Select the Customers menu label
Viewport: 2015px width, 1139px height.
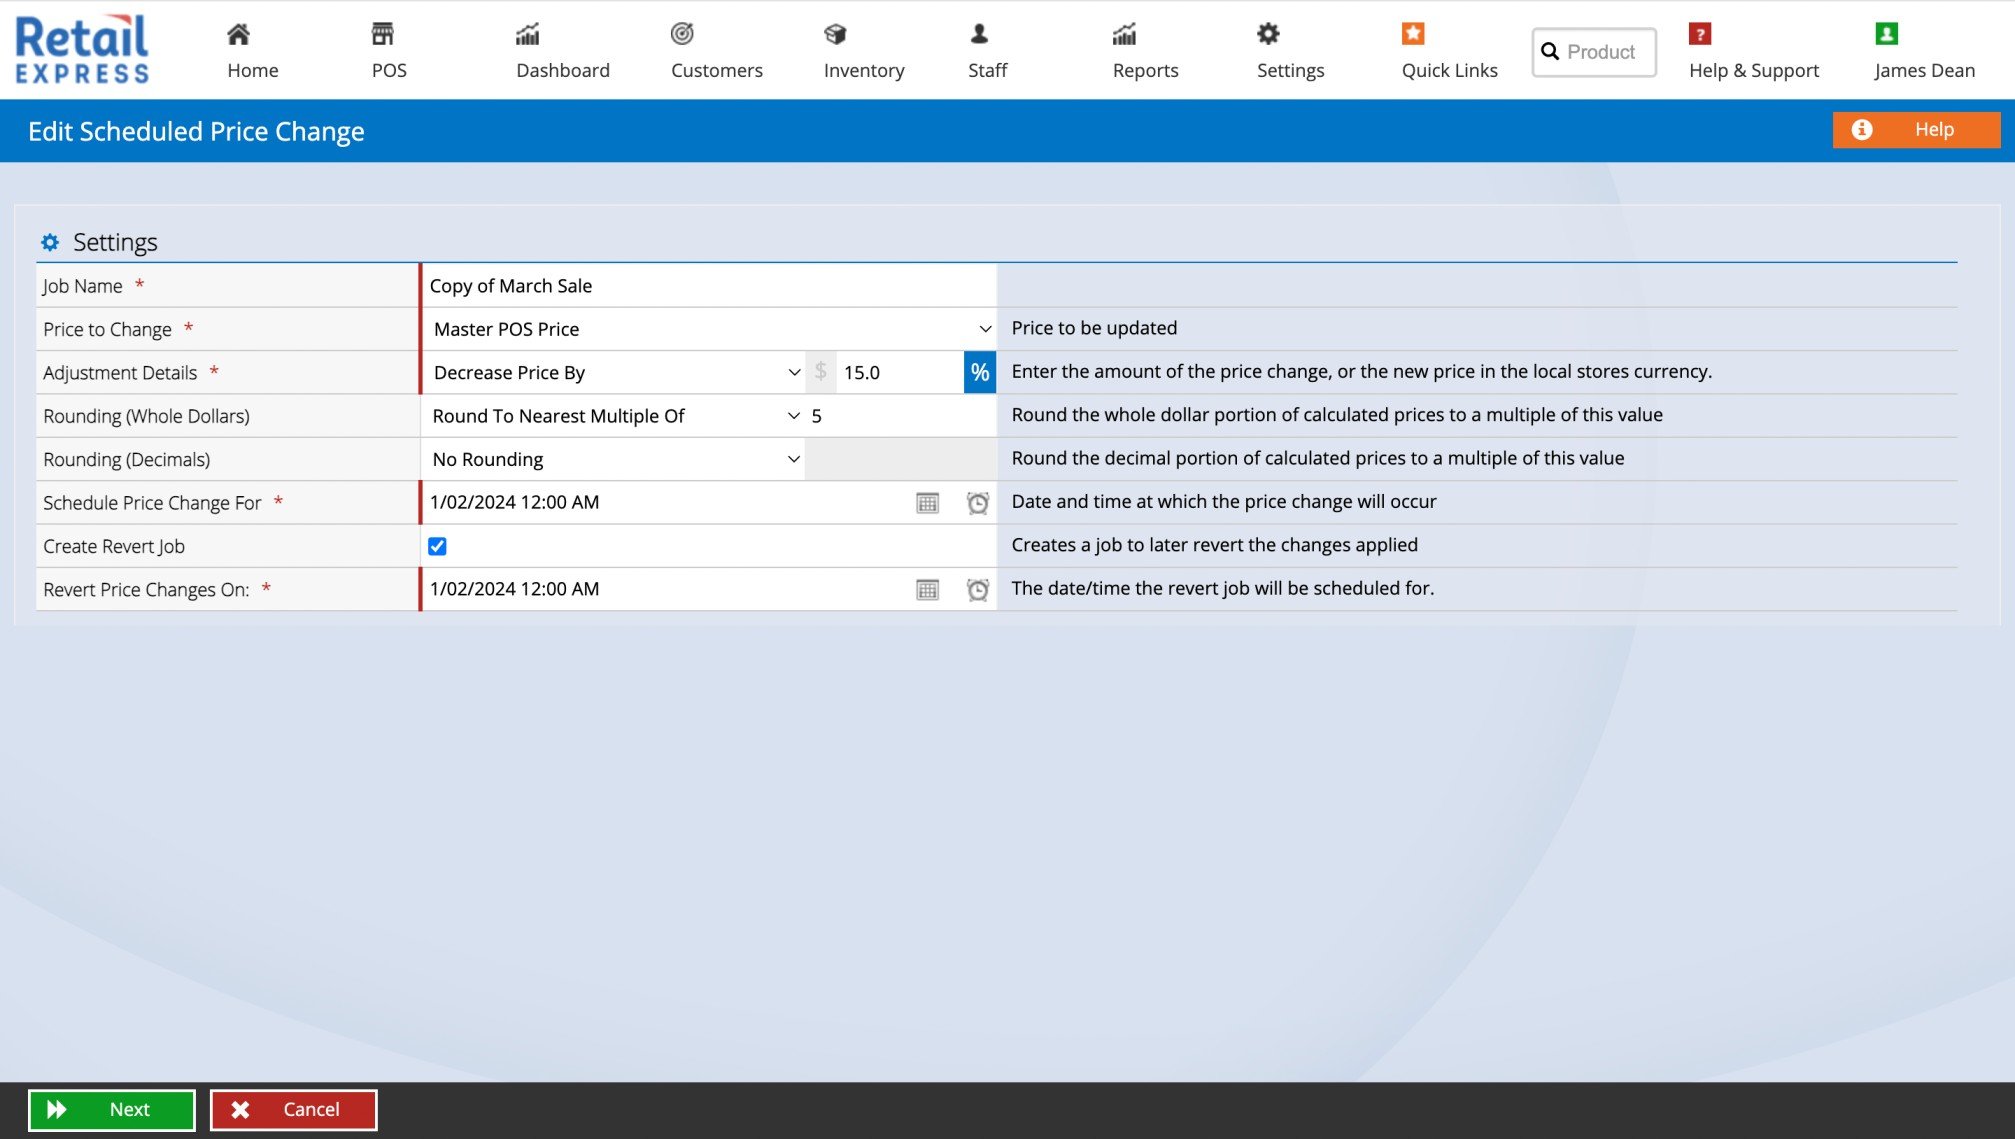[x=716, y=70]
